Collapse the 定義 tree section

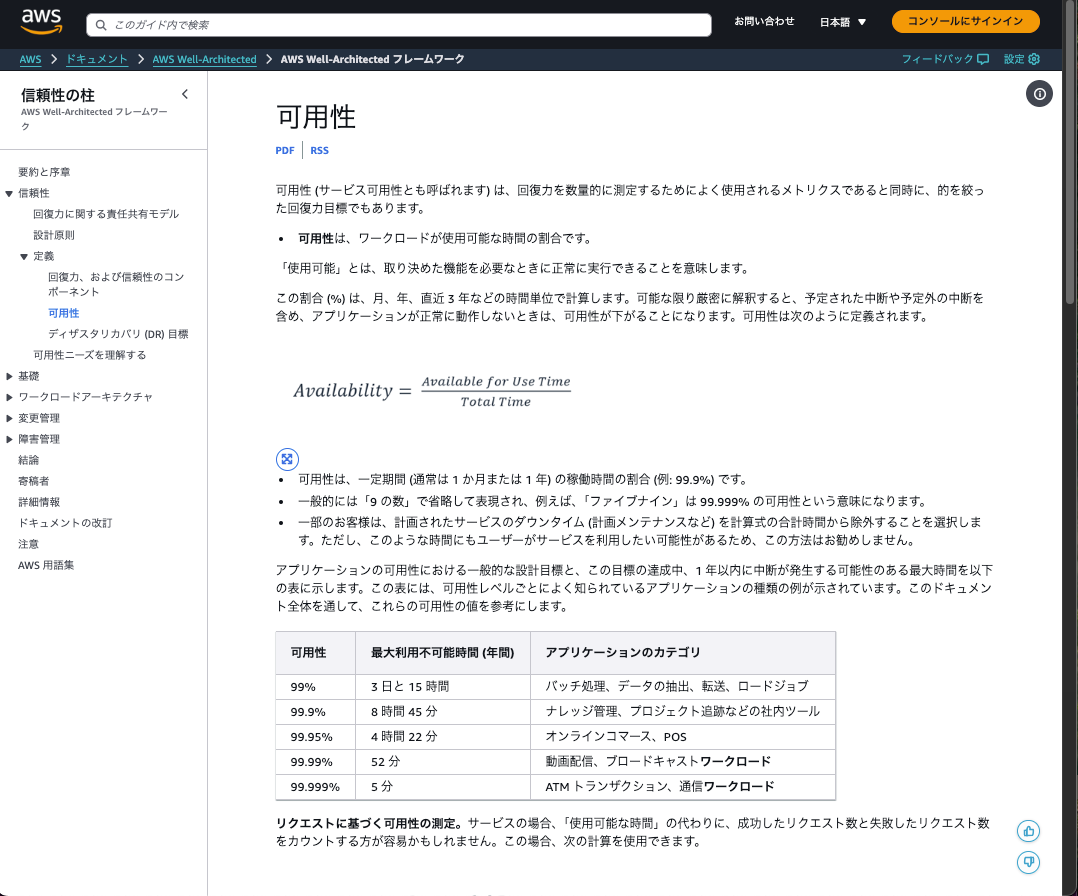point(24,256)
